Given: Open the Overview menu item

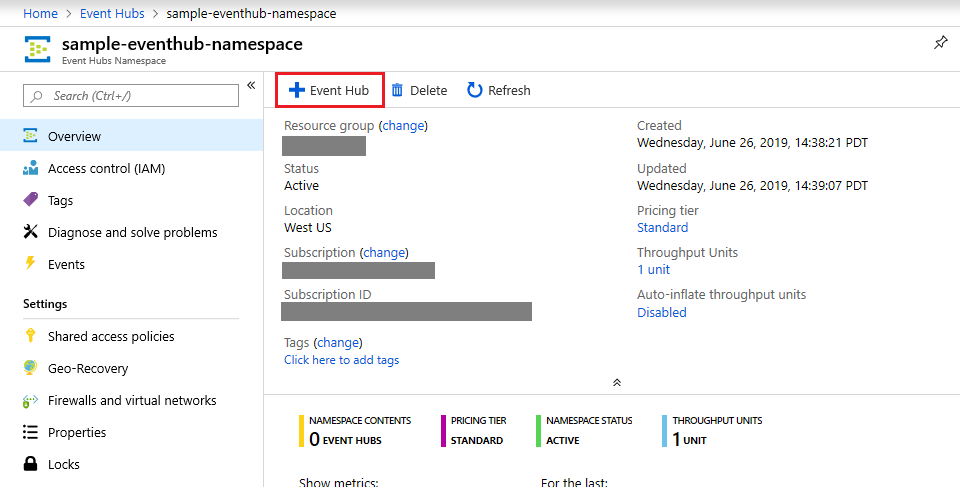Looking at the screenshot, I should pos(132,136).
